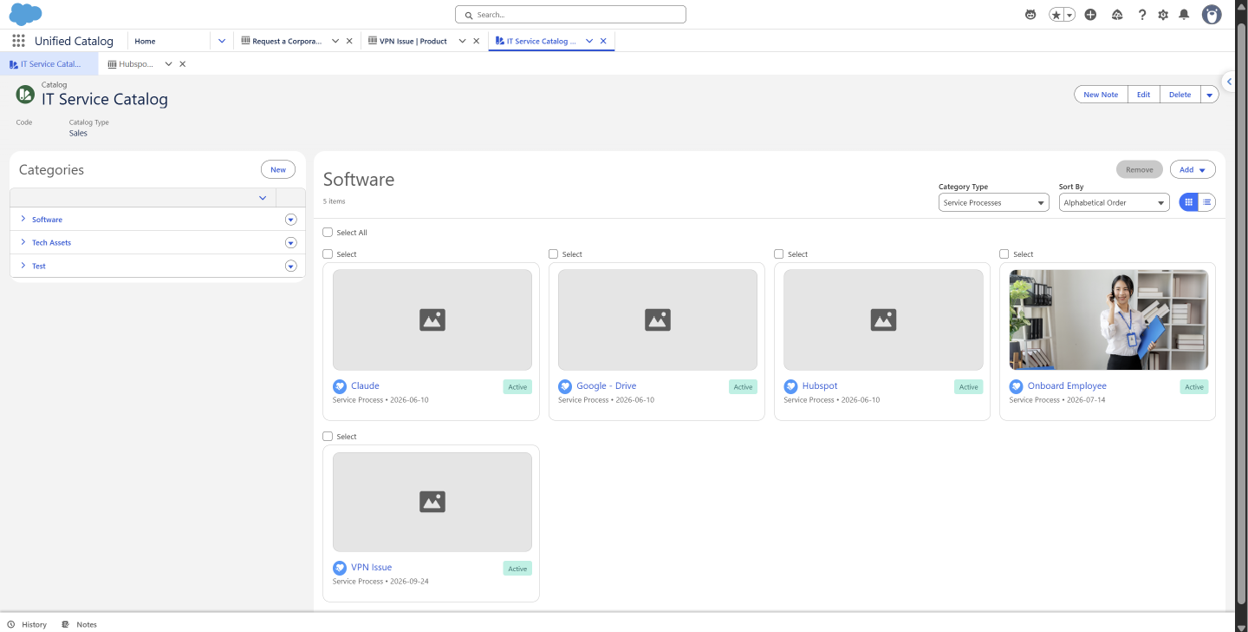The height and width of the screenshot is (632, 1248).
Task: Open the Favorites list dropdown arrow
Action: coord(1069,15)
